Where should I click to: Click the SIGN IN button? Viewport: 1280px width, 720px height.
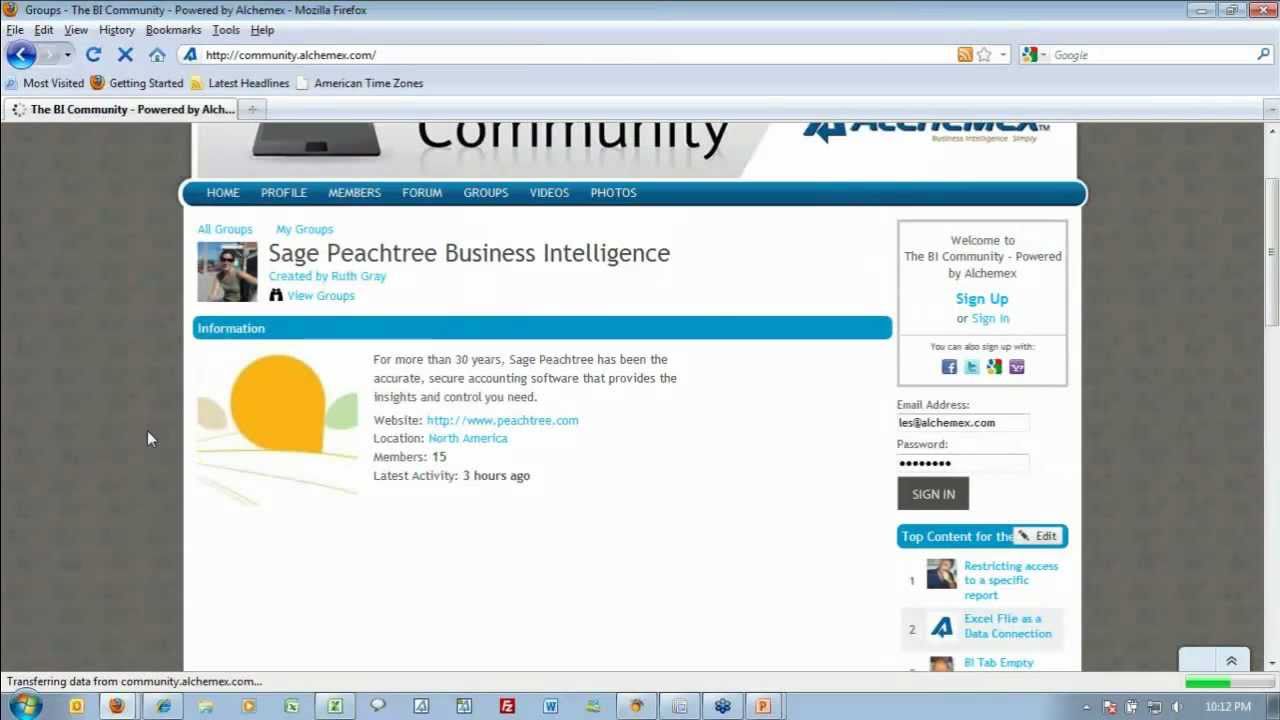(x=933, y=494)
